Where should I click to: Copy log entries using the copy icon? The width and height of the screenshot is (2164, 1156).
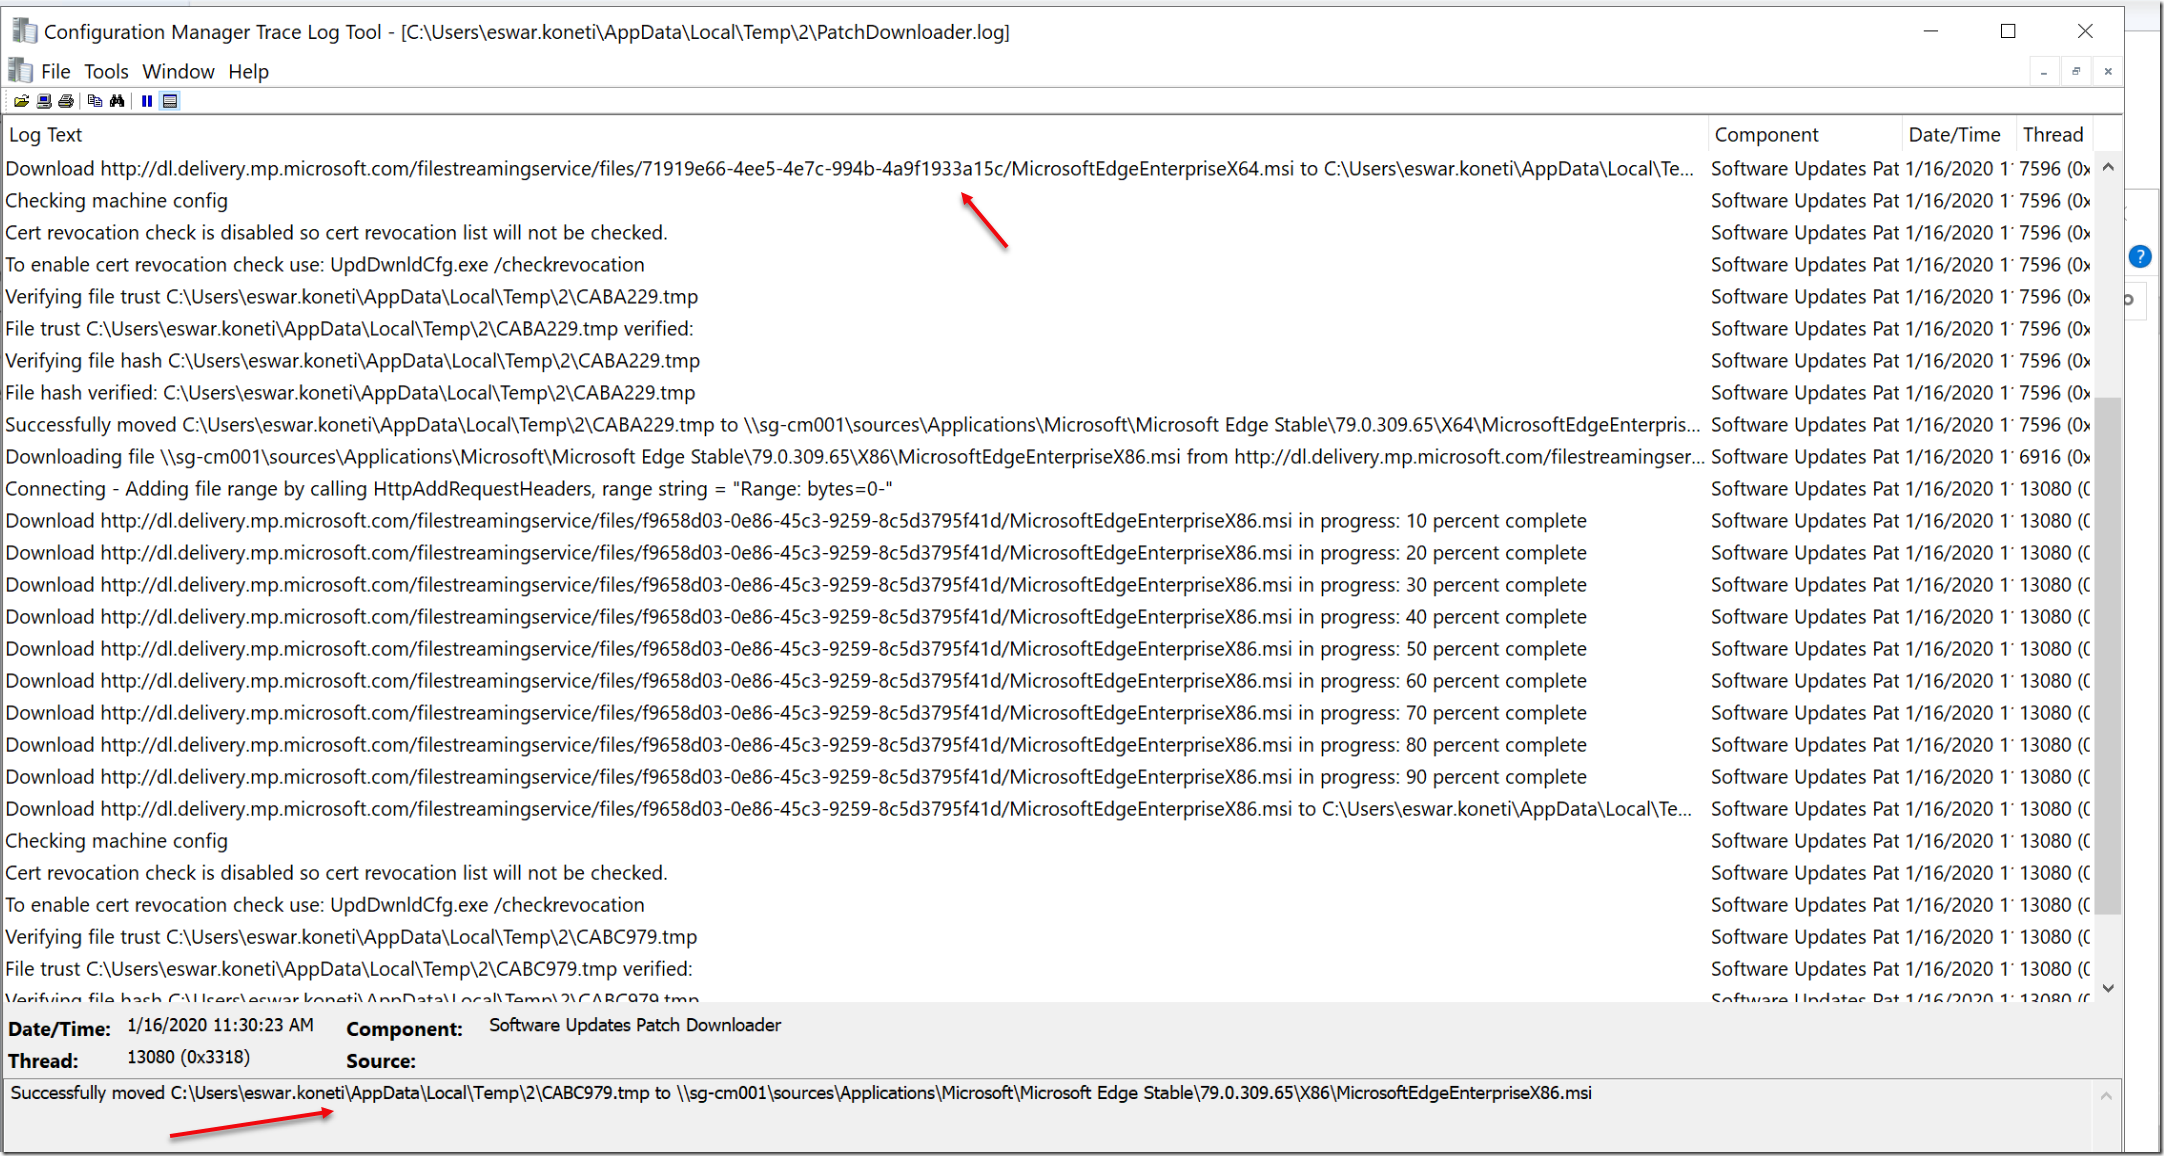[94, 100]
